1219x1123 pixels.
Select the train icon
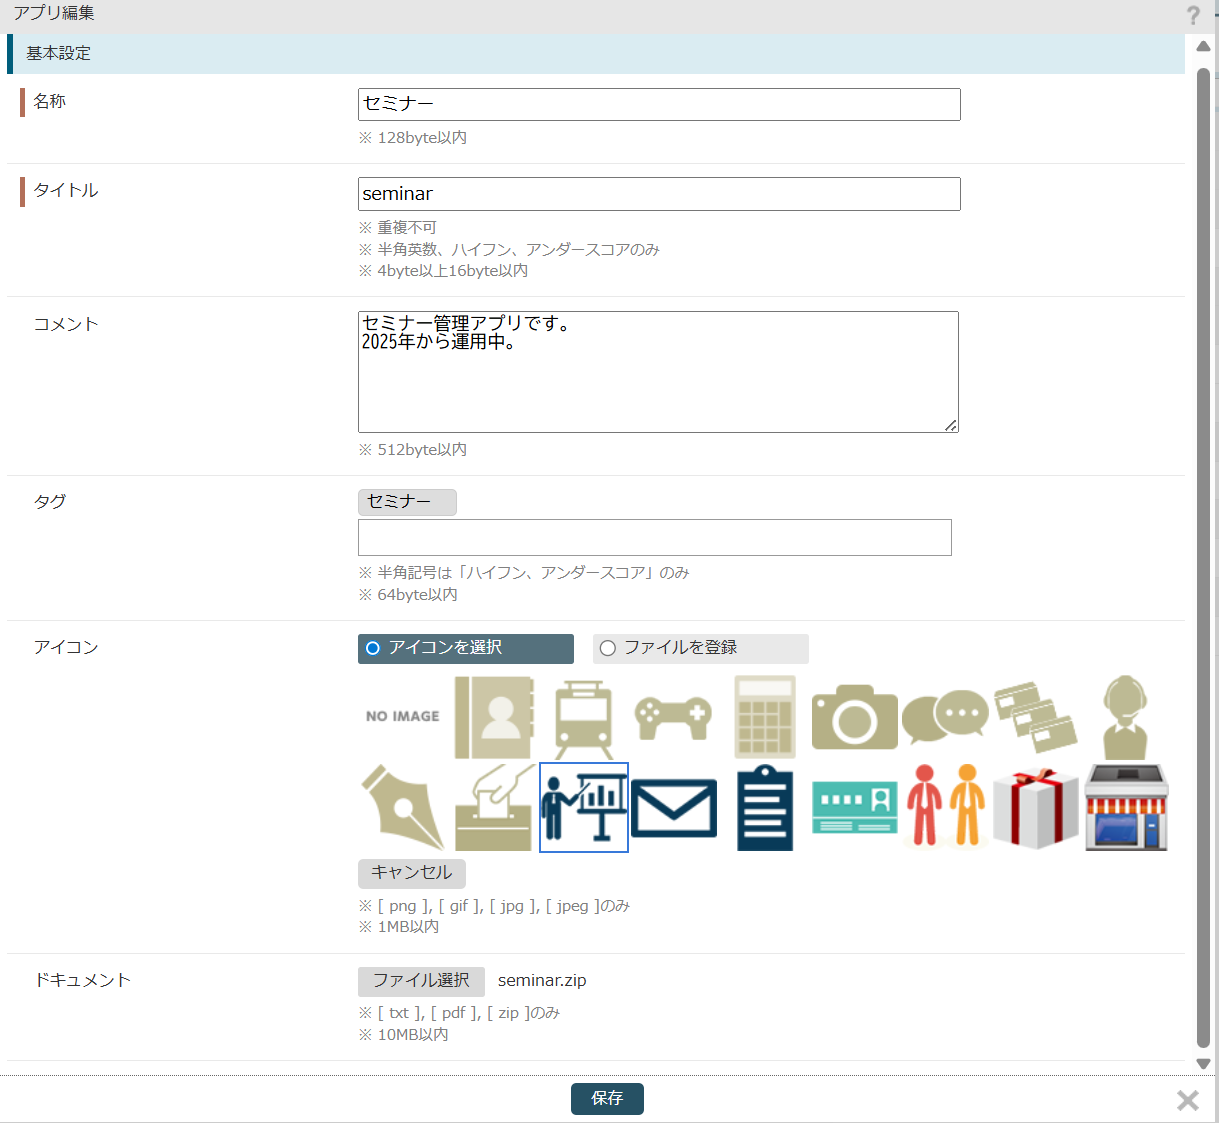[x=584, y=718]
